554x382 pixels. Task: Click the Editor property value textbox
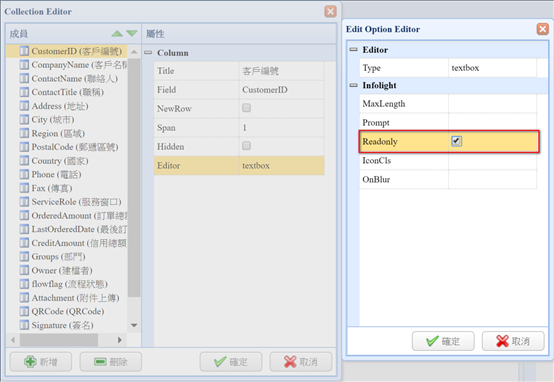coord(281,165)
